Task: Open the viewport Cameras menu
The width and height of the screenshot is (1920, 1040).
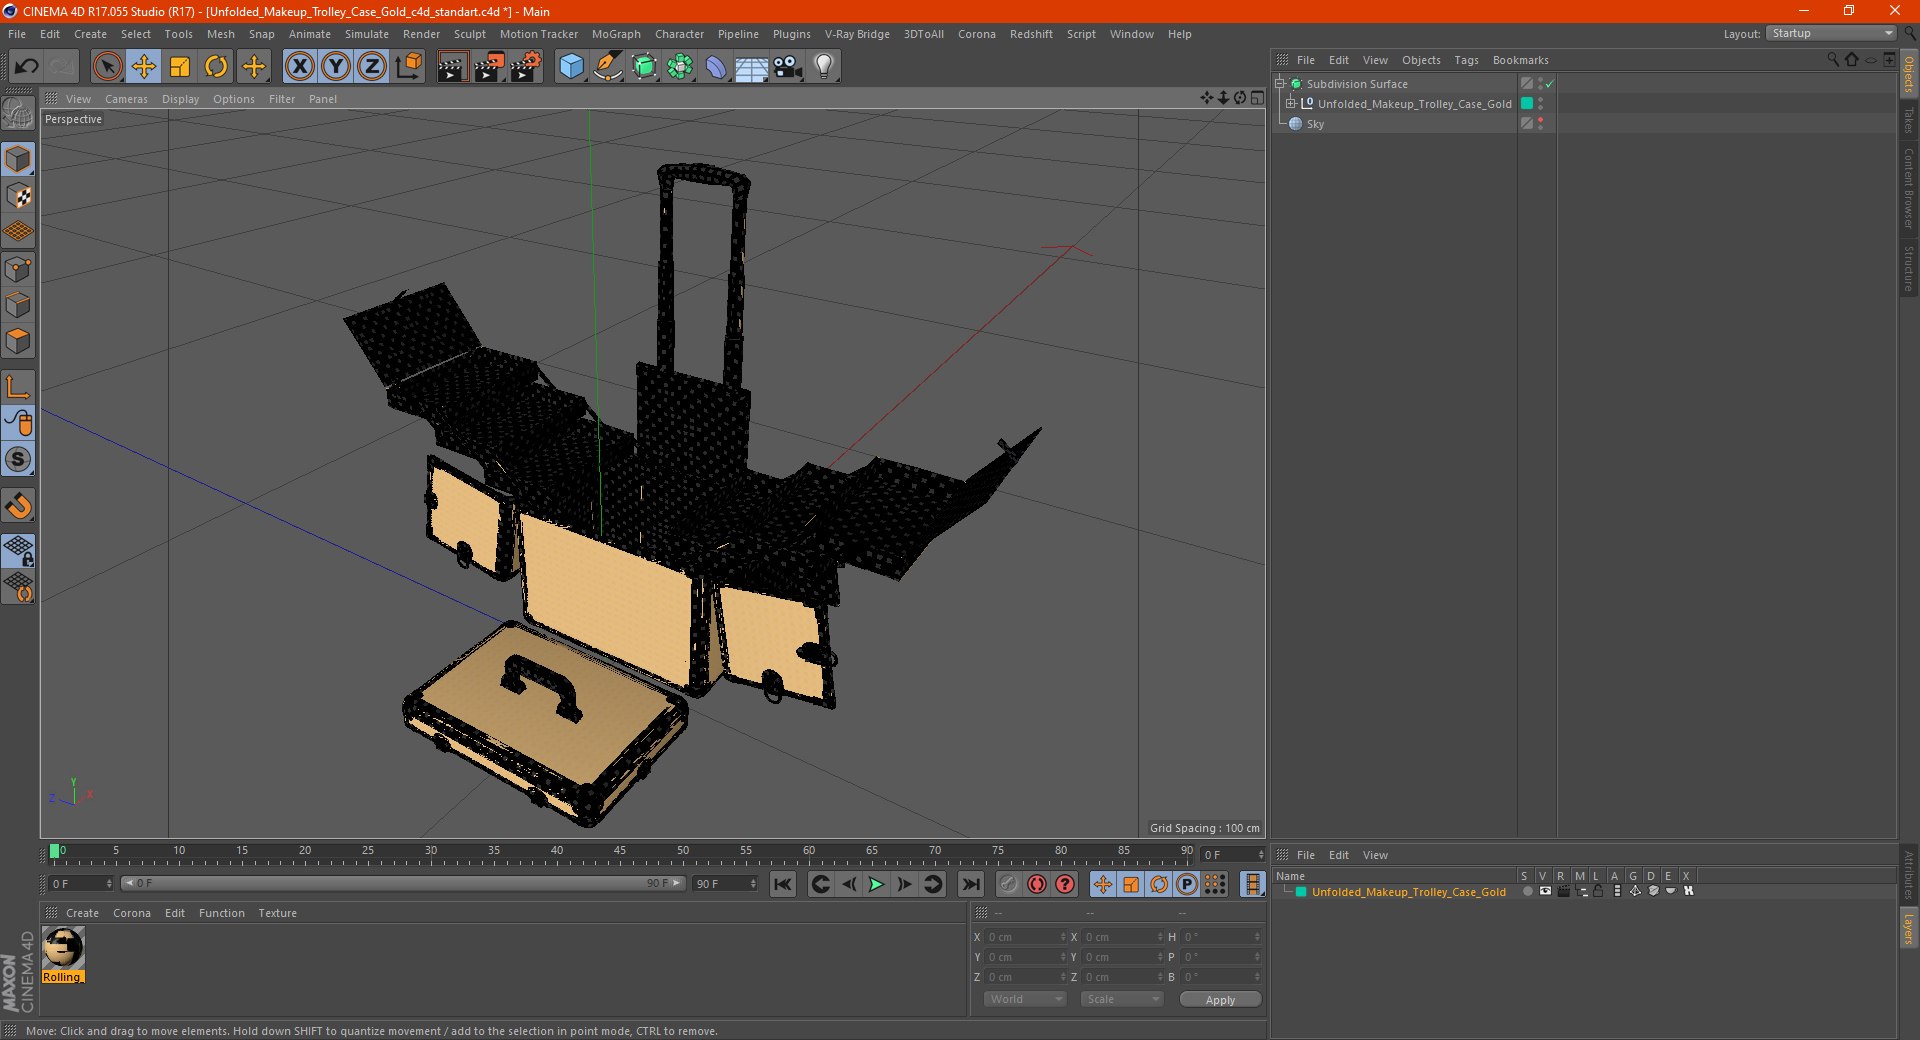Action: (126, 99)
